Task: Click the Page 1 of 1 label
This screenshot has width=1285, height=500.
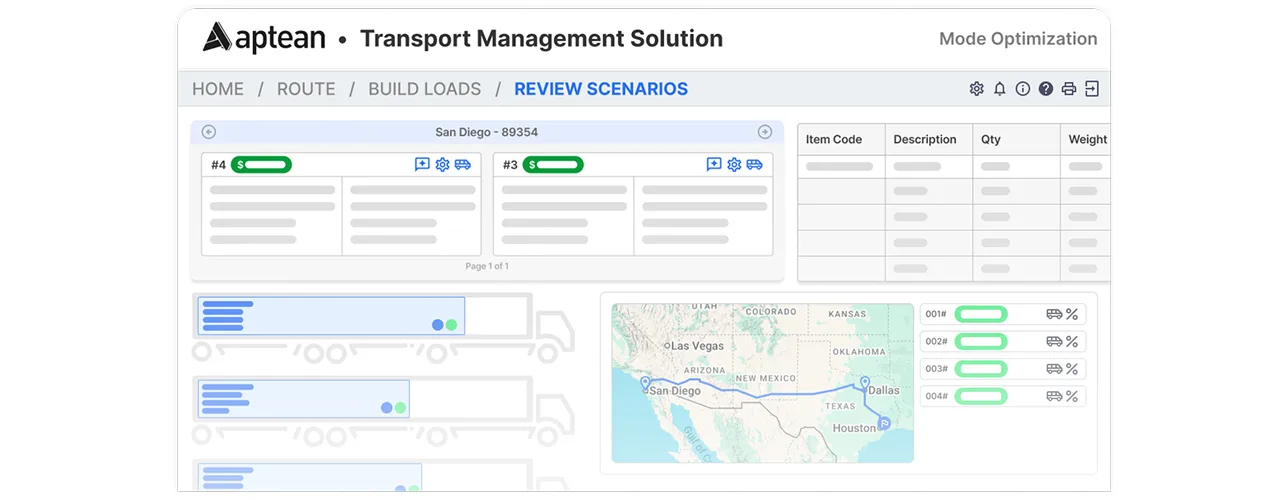Action: click(x=487, y=266)
